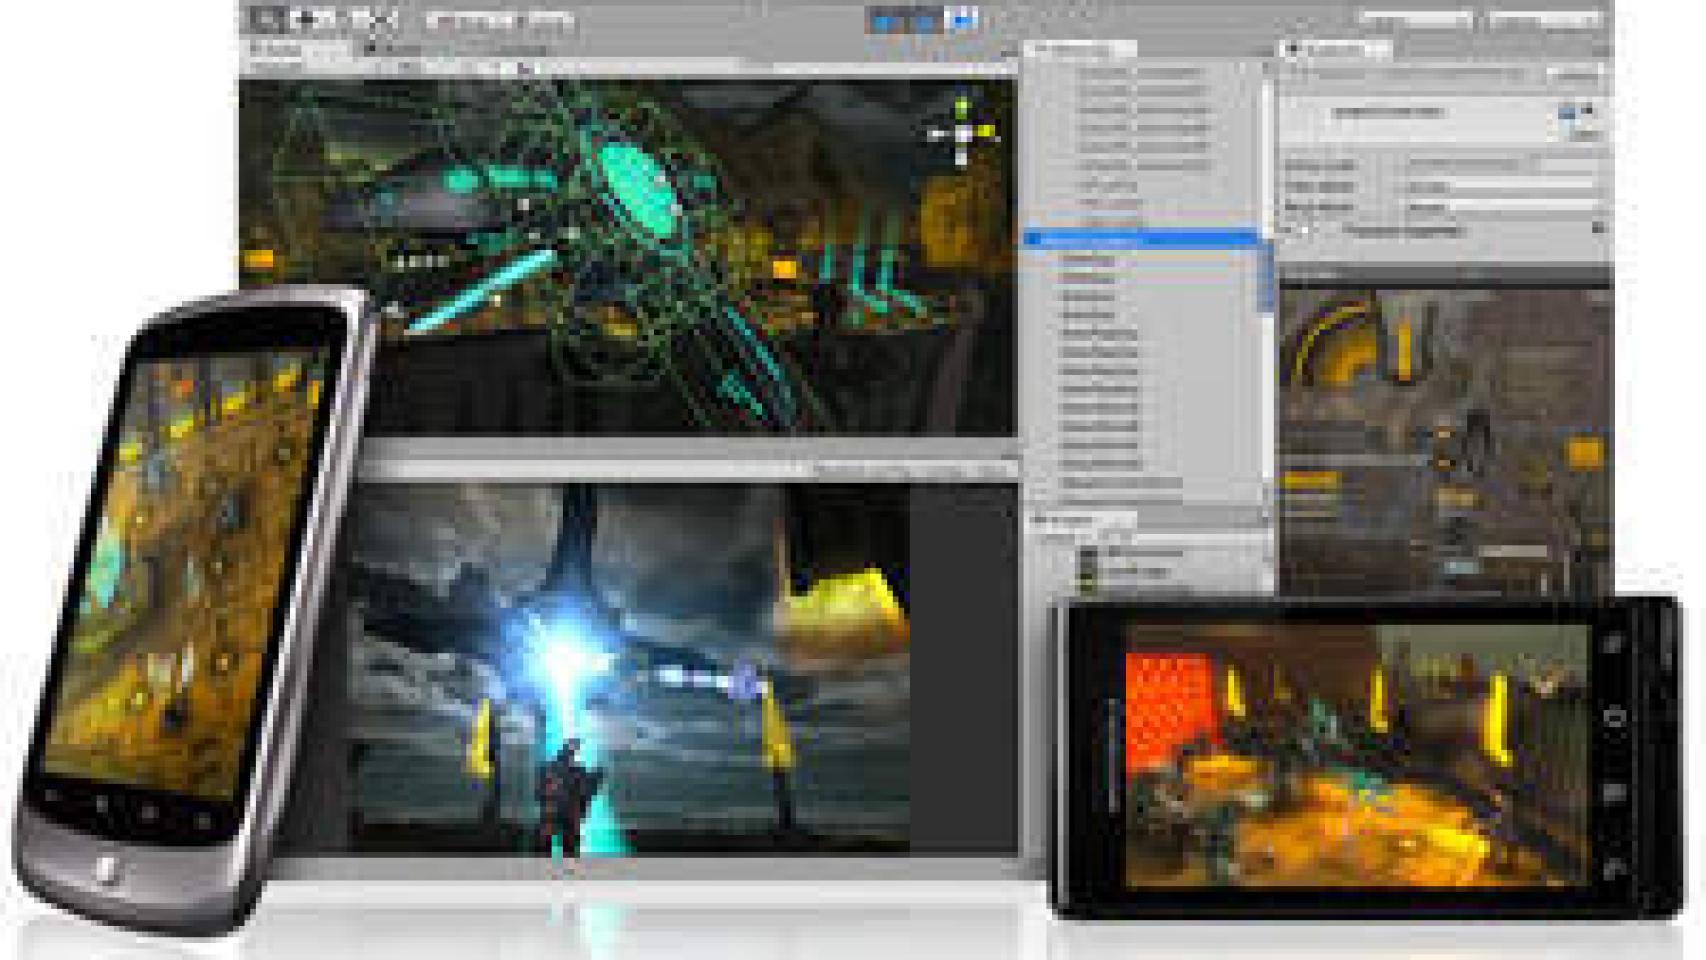Select the Rotate tool in Unity toolbar
Viewport: 1706px width, 960px height.
click(341, 18)
